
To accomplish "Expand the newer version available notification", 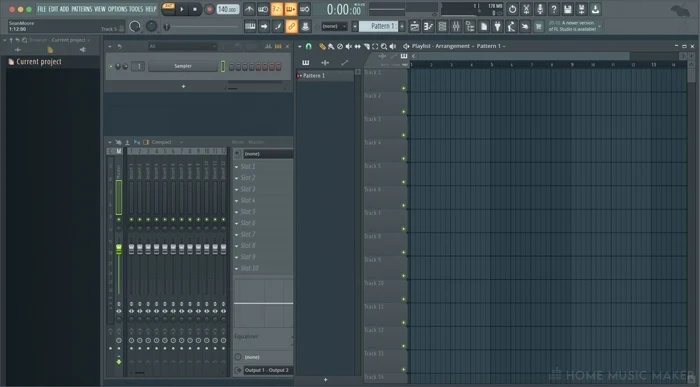I will (600, 26).
